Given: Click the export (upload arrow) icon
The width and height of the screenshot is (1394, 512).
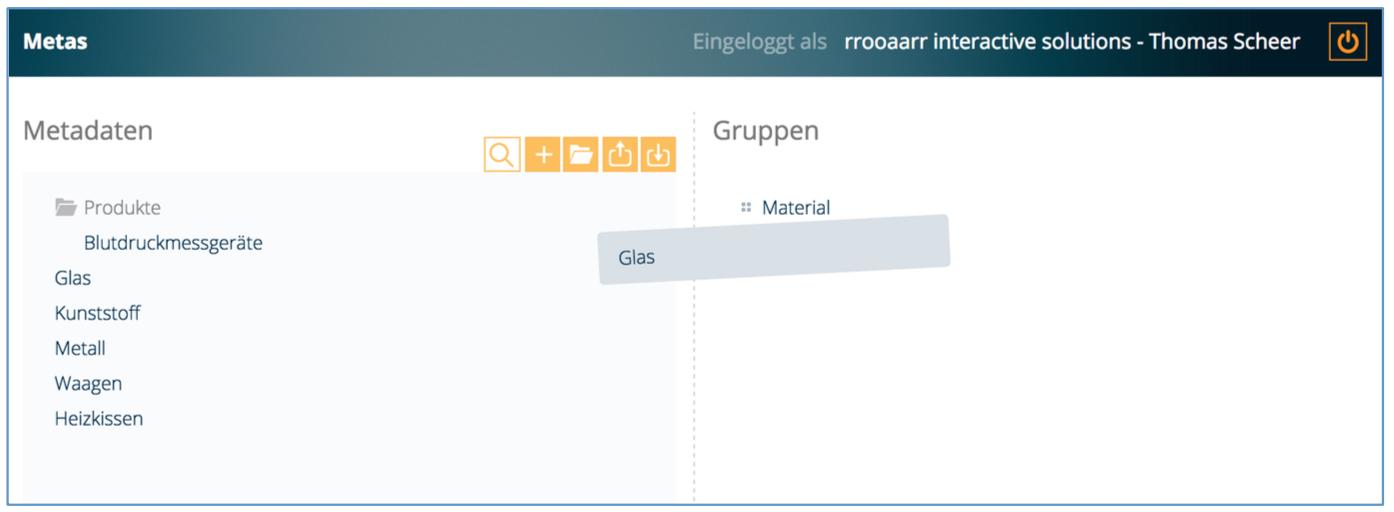Looking at the screenshot, I should [x=620, y=154].
